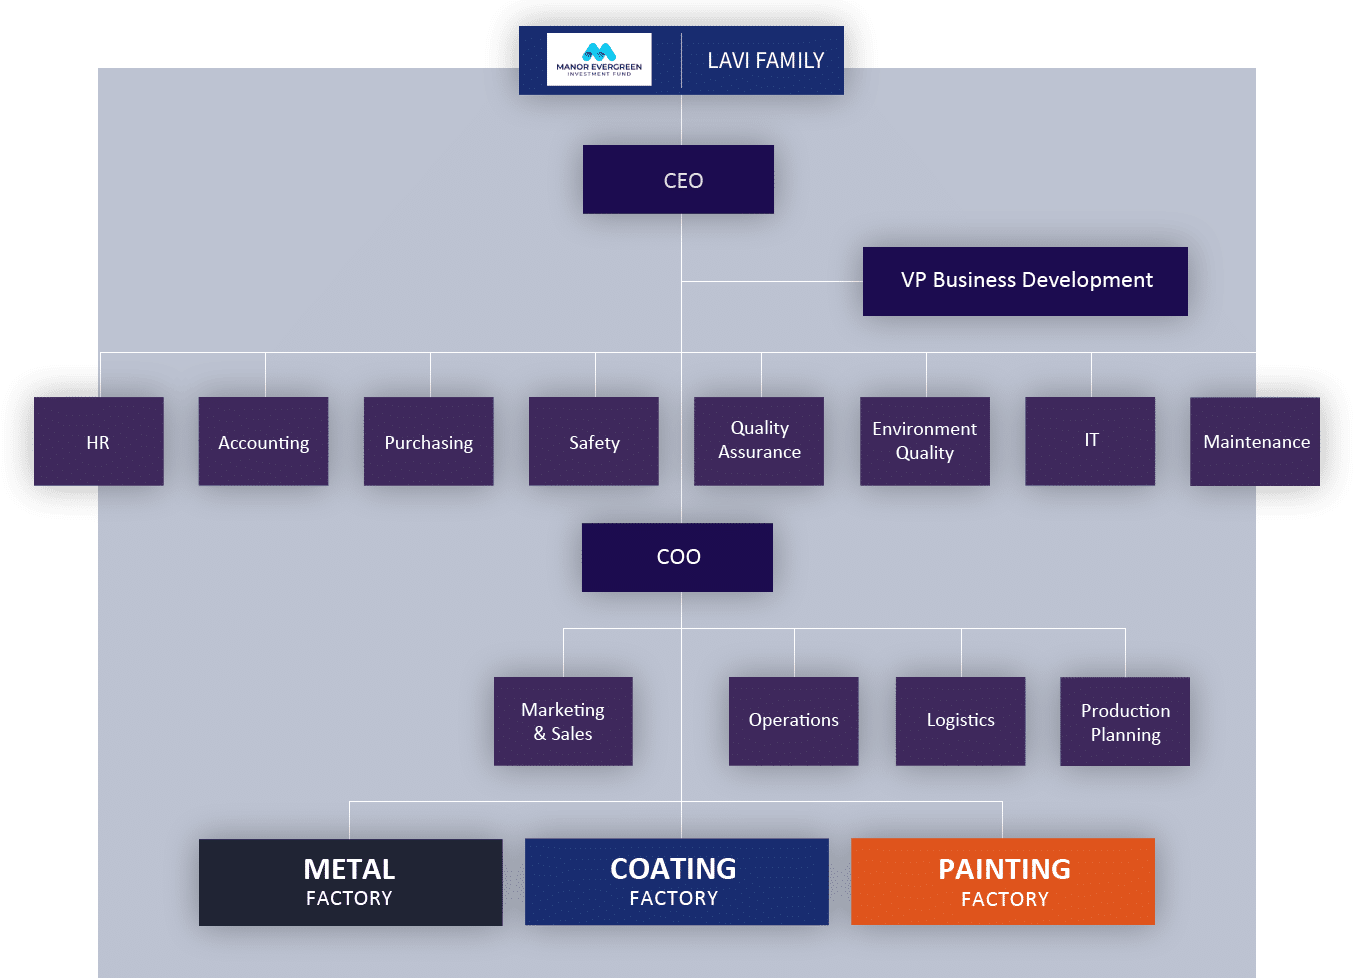Click the Logistics box

pos(961,721)
